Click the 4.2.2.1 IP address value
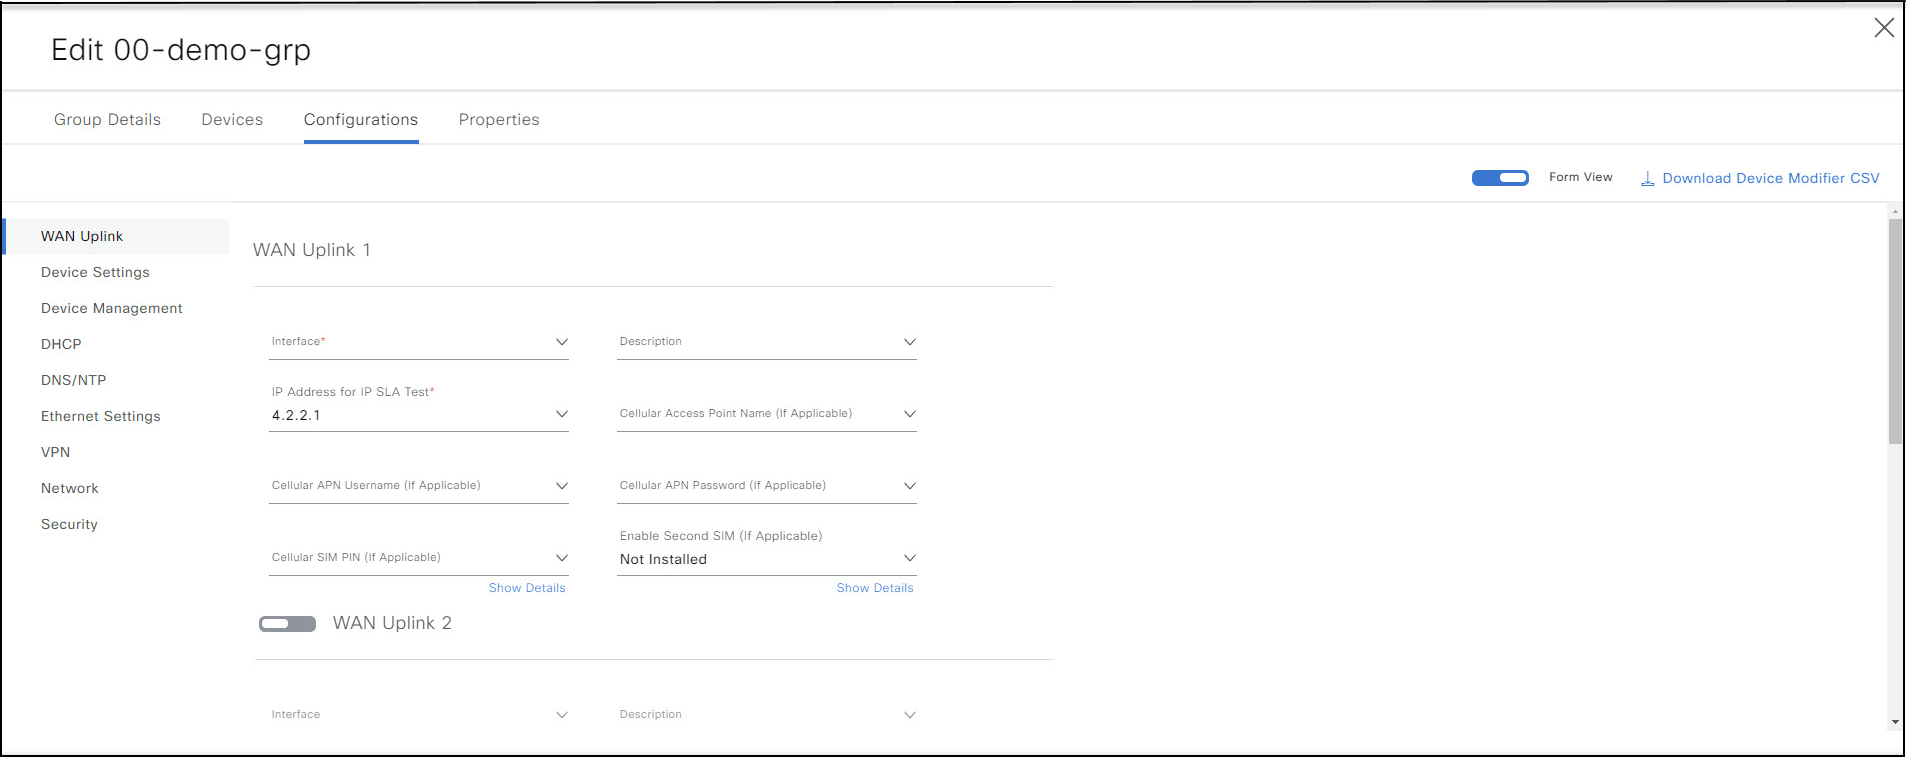Screen dimensions: 1907x757 click(x=296, y=415)
